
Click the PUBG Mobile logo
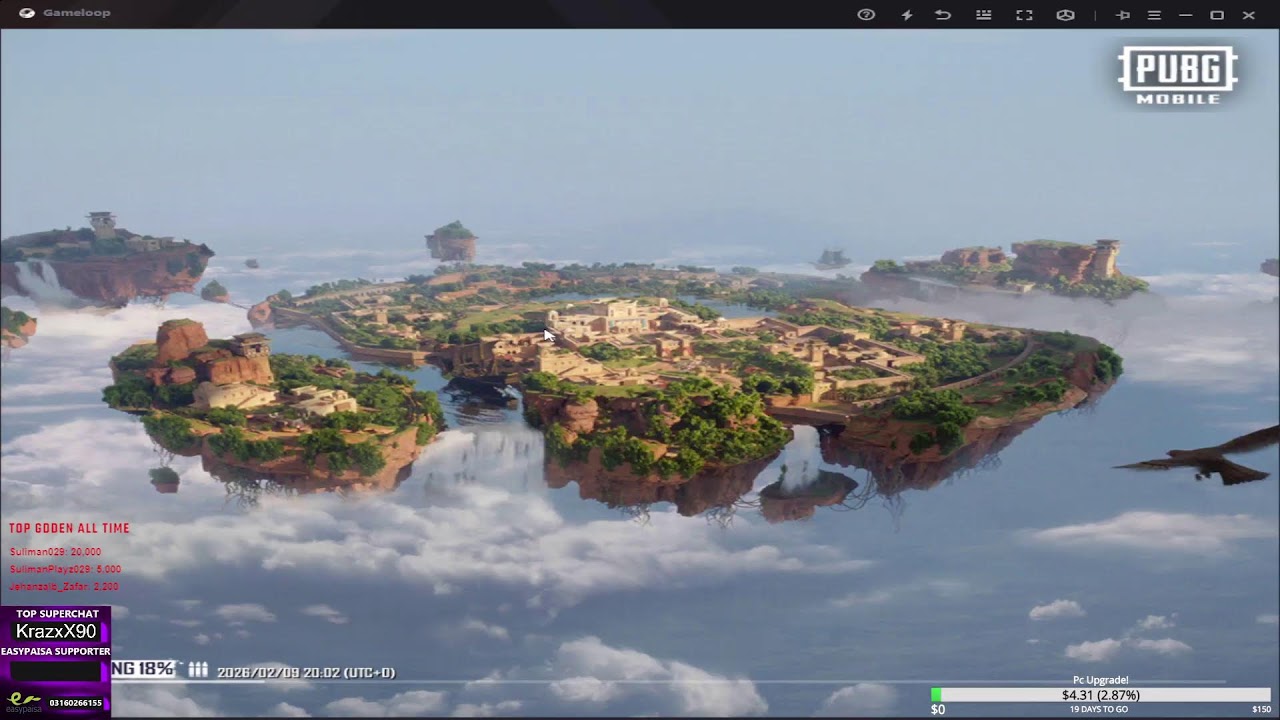point(1178,75)
